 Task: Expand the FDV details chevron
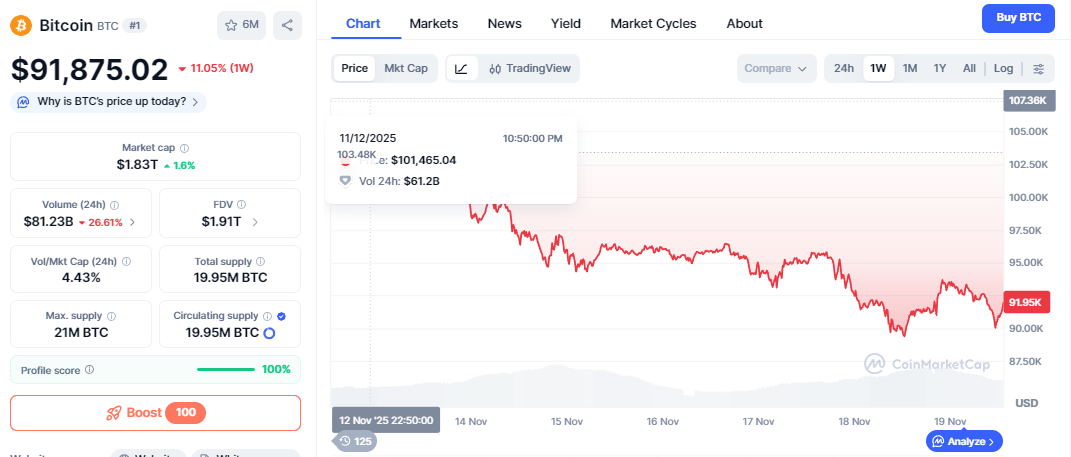coord(255,222)
